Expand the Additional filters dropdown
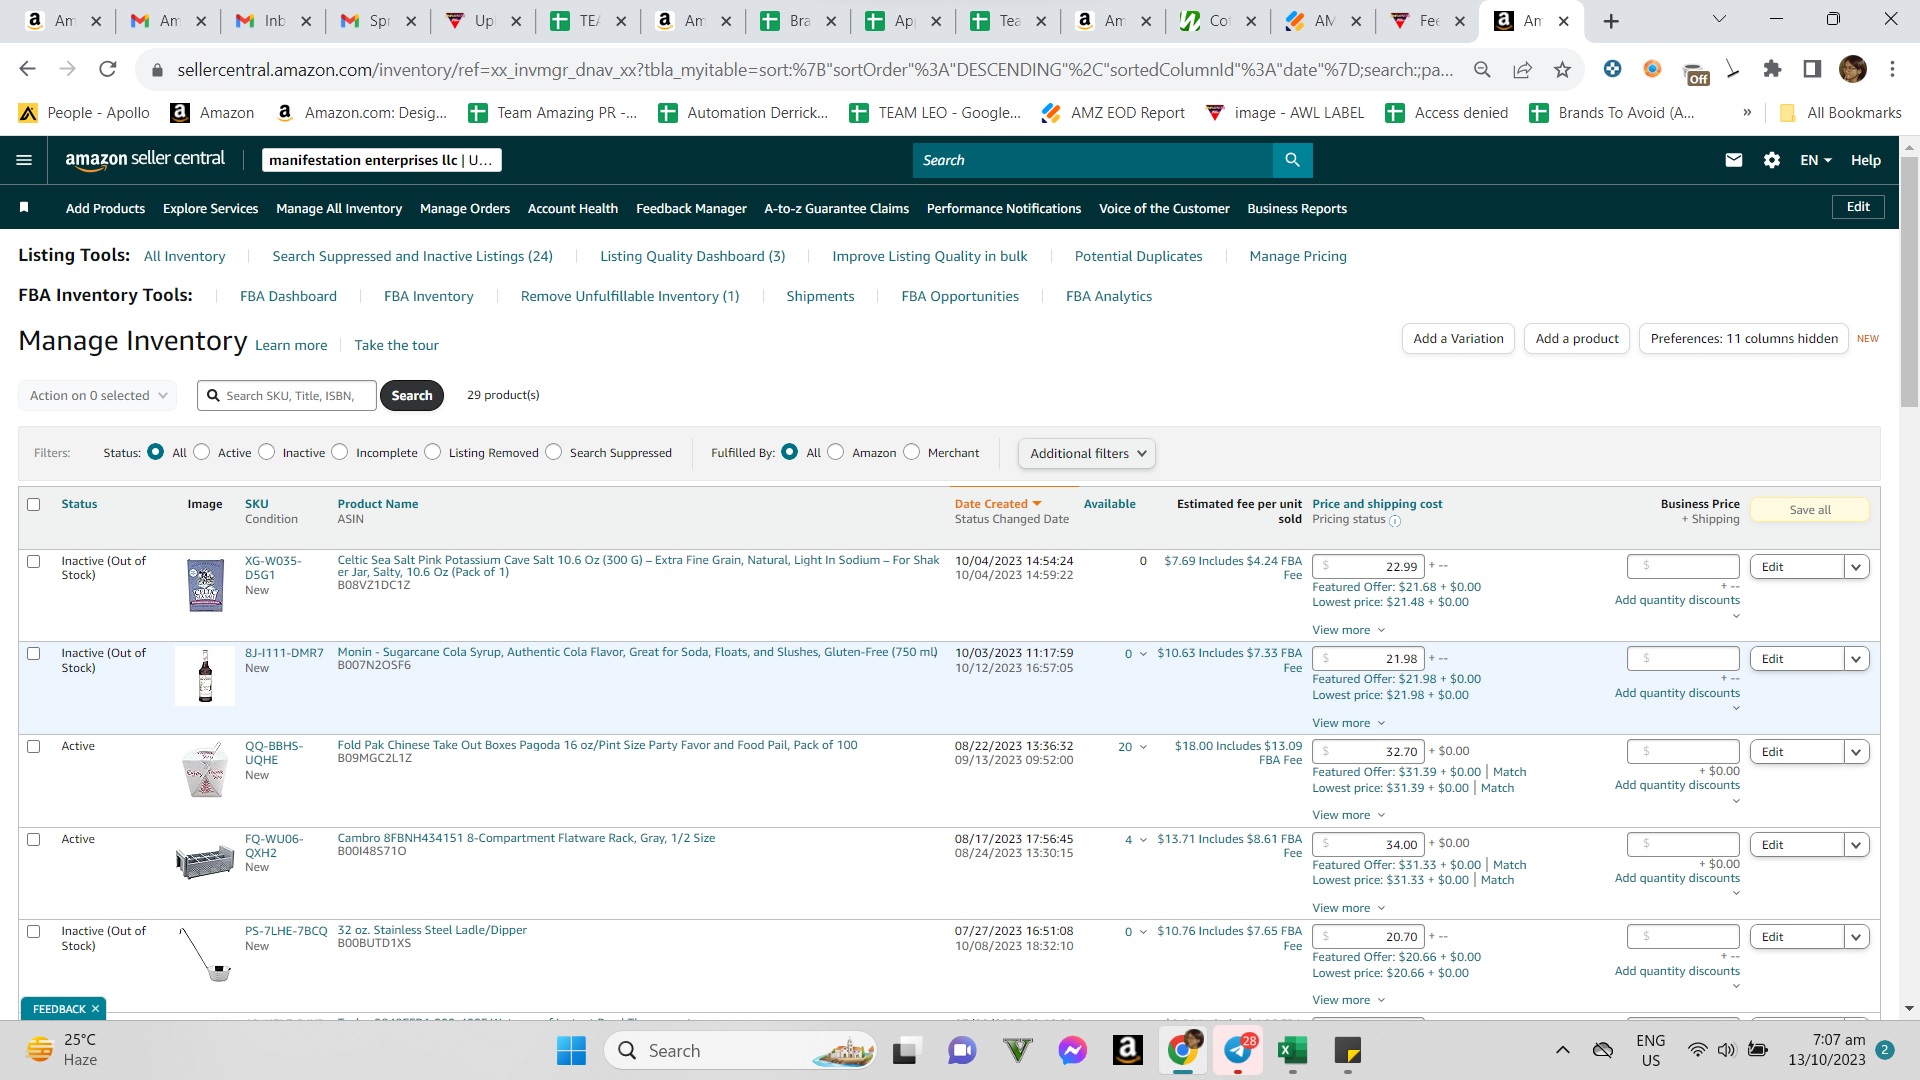 (x=1086, y=453)
